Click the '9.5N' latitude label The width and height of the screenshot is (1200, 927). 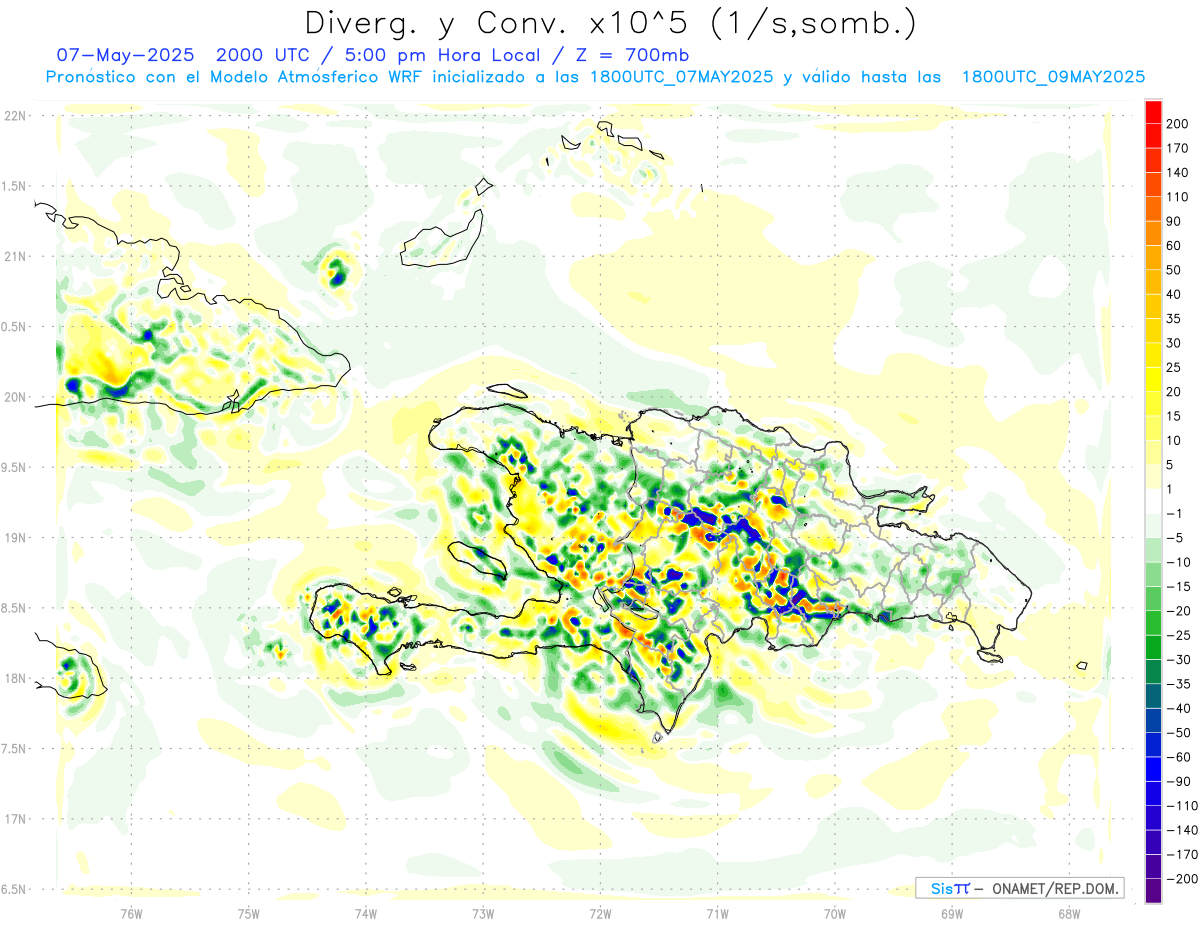click(15, 467)
